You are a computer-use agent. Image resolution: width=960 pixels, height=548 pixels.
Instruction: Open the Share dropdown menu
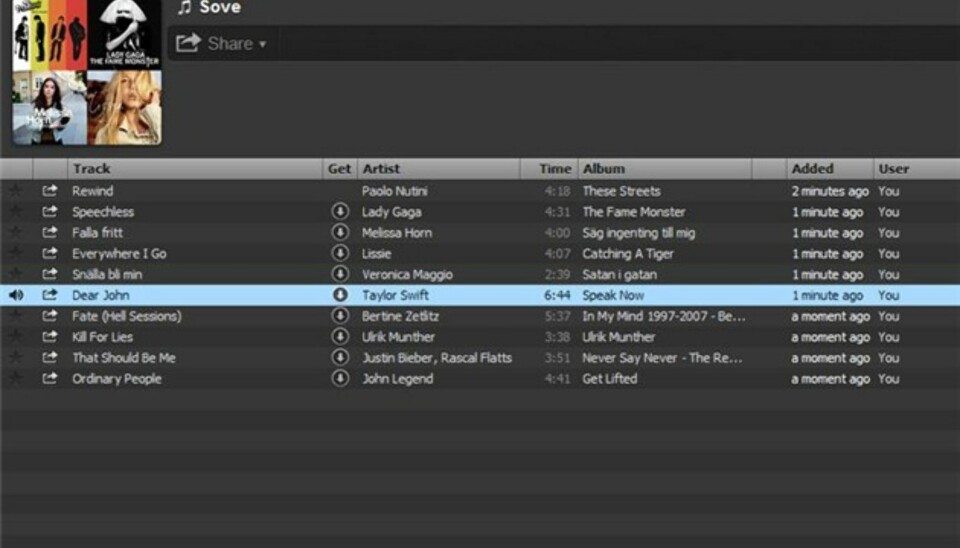(x=222, y=43)
